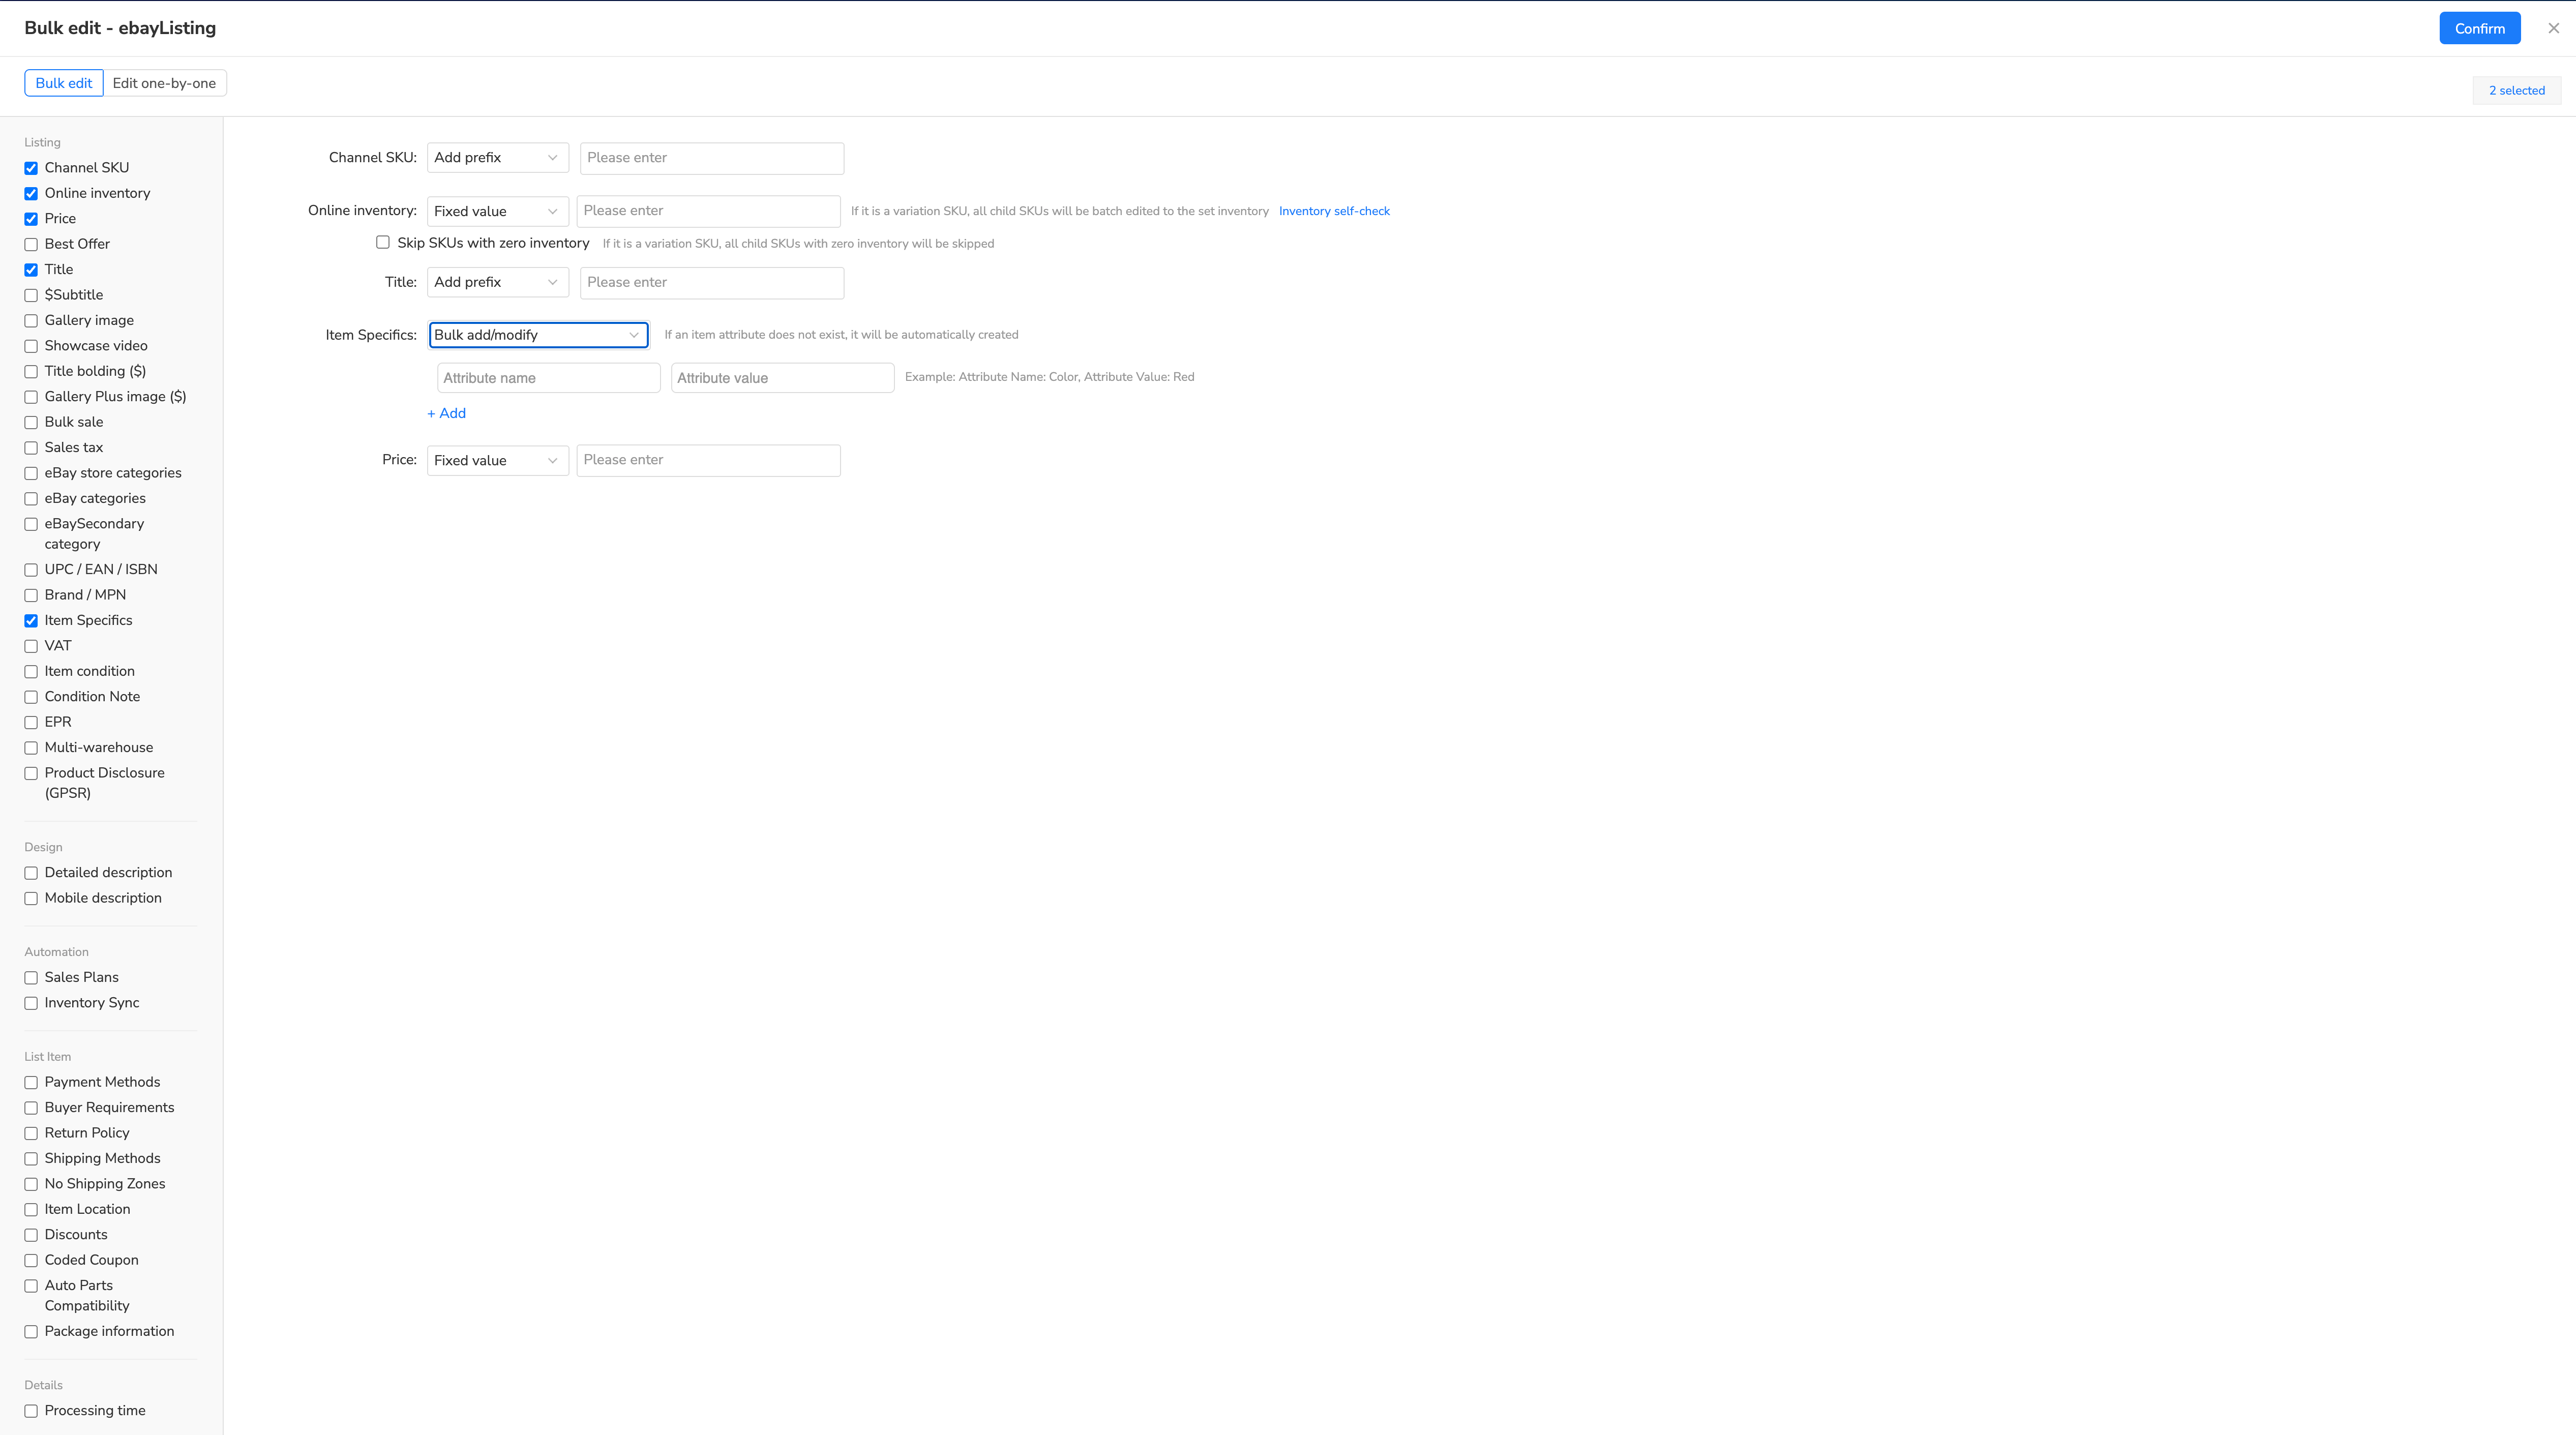2576x1435 pixels.
Task: Focus the Attribute value field
Action: pyautogui.click(x=782, y=378)
